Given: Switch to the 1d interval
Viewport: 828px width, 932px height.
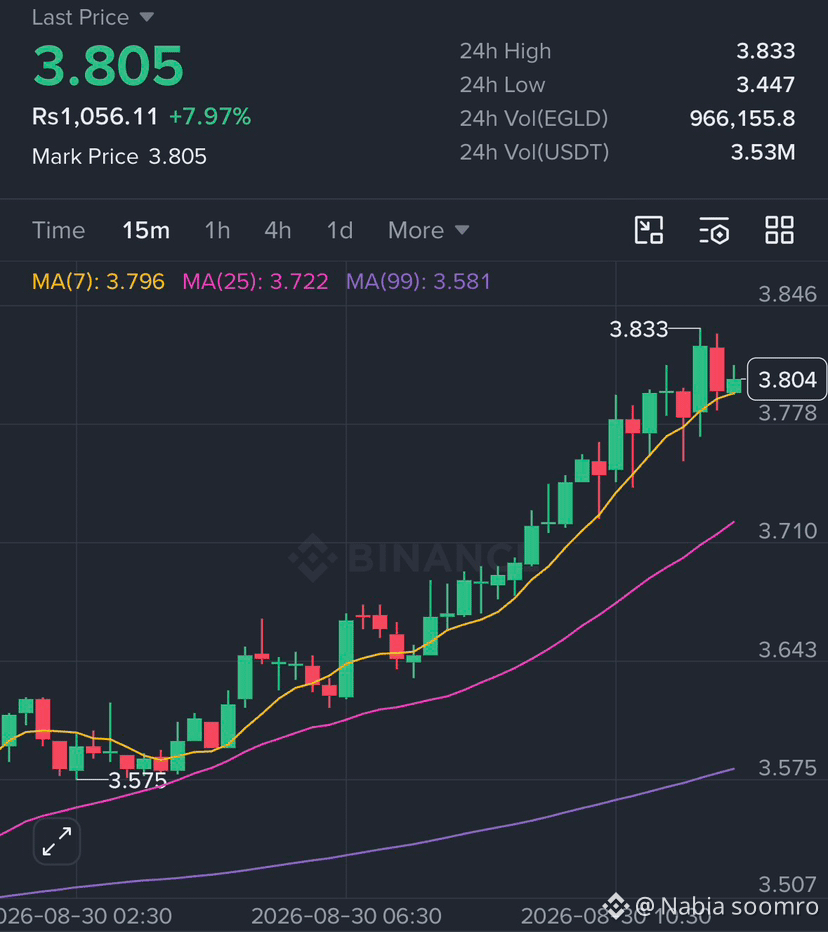Looking at the screenshot, I should 340,231.
